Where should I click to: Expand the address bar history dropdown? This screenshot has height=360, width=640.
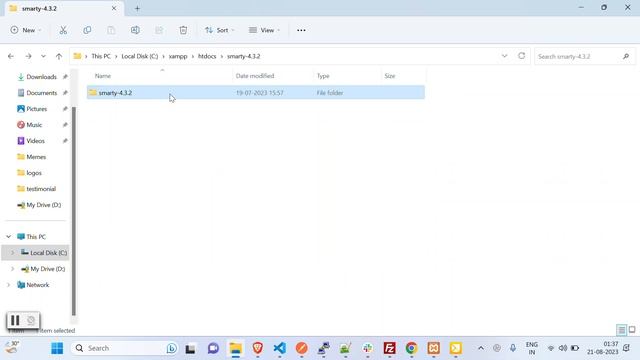504,56
